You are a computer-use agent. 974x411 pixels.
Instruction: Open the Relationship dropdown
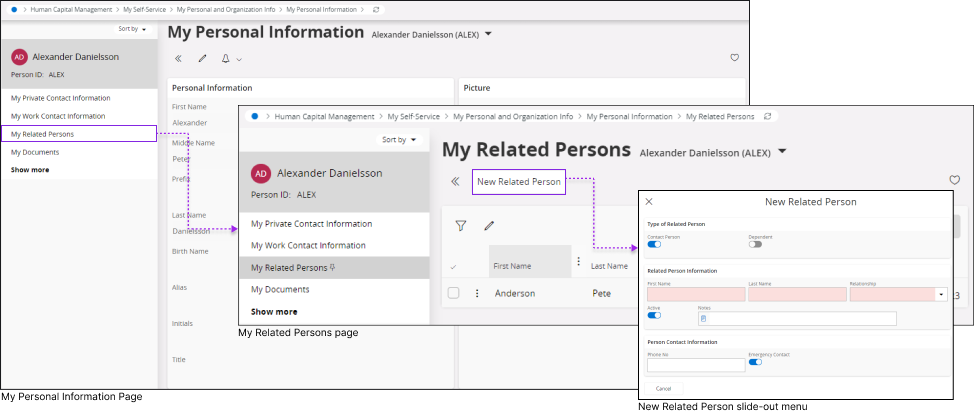point(941,295)
